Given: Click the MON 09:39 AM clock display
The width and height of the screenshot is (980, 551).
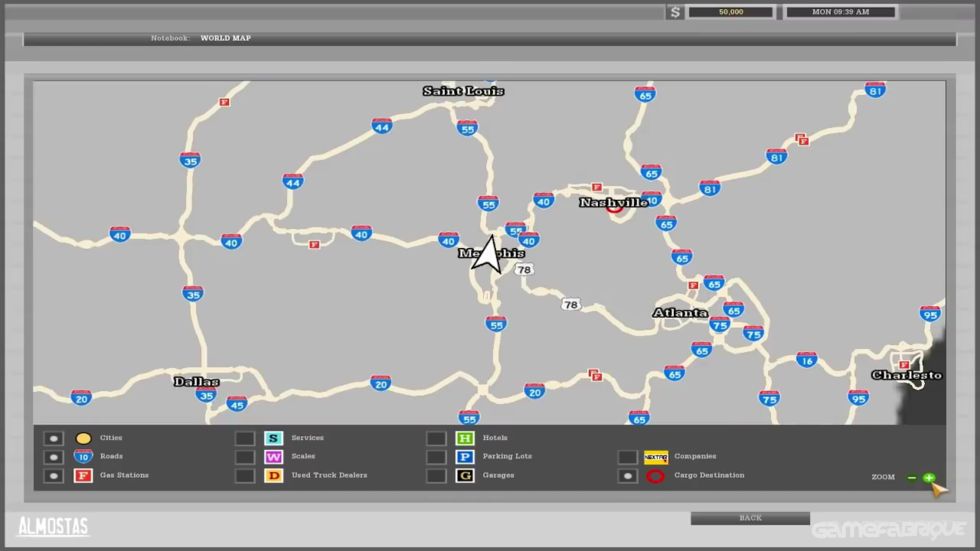Looking at the screenshot, I should pos(841,12).
